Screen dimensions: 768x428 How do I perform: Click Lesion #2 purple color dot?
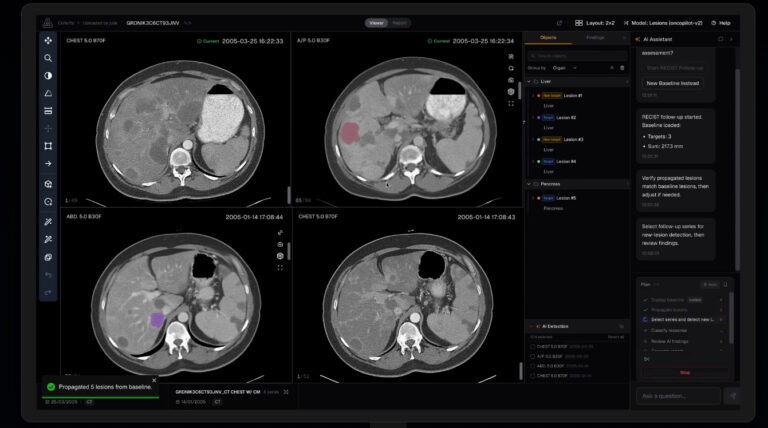coord(539,118)
